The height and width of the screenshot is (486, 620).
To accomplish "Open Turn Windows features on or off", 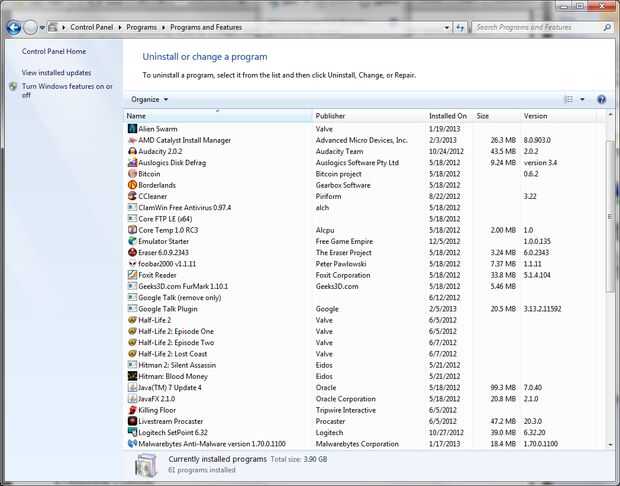I will (x=67, y=91).
